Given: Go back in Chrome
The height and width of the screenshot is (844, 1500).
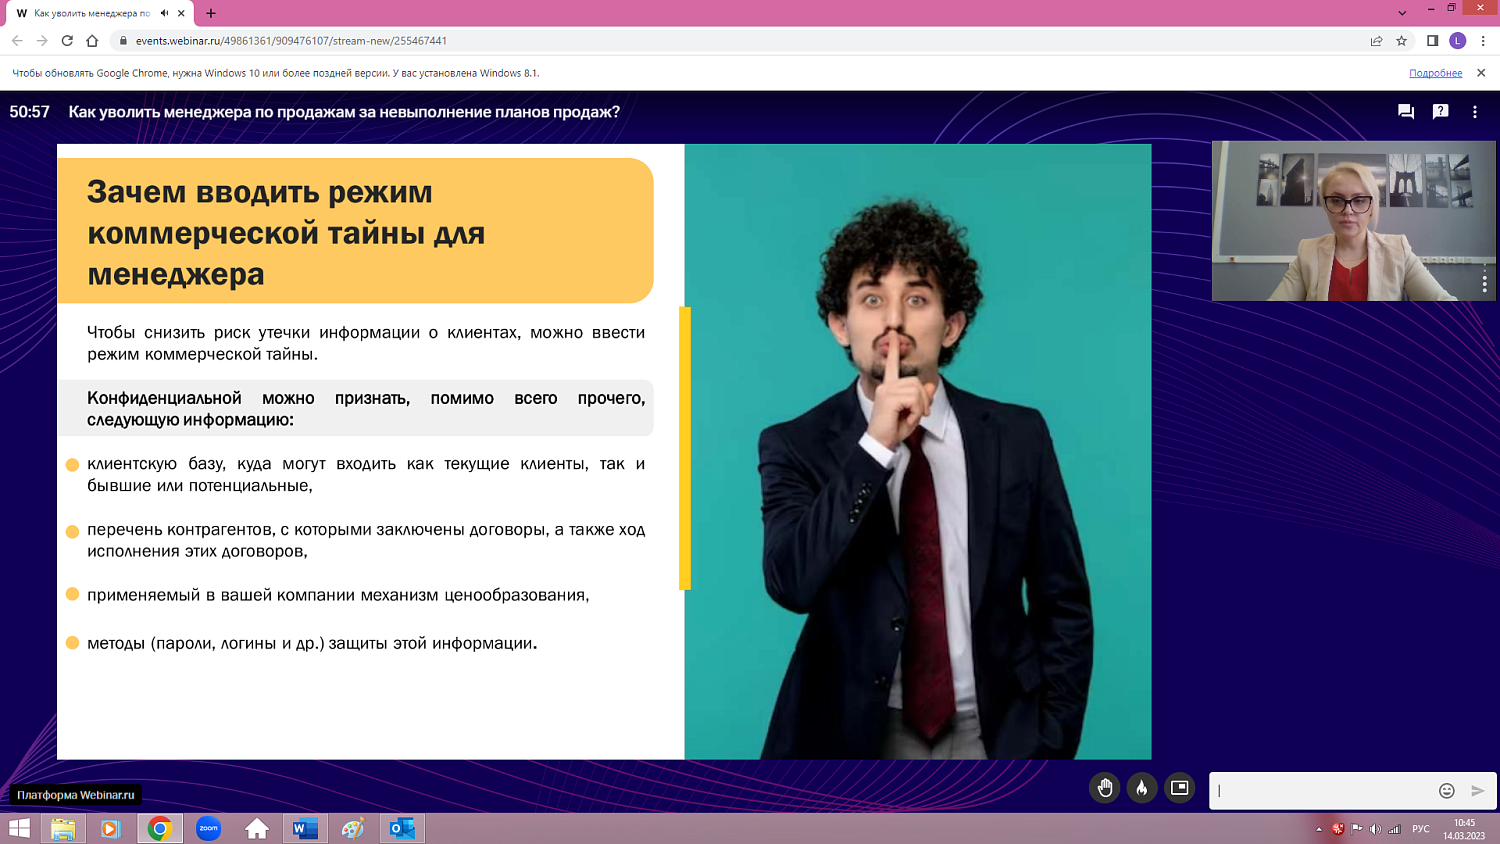Looking at the screenshot, I should (17, 41).
